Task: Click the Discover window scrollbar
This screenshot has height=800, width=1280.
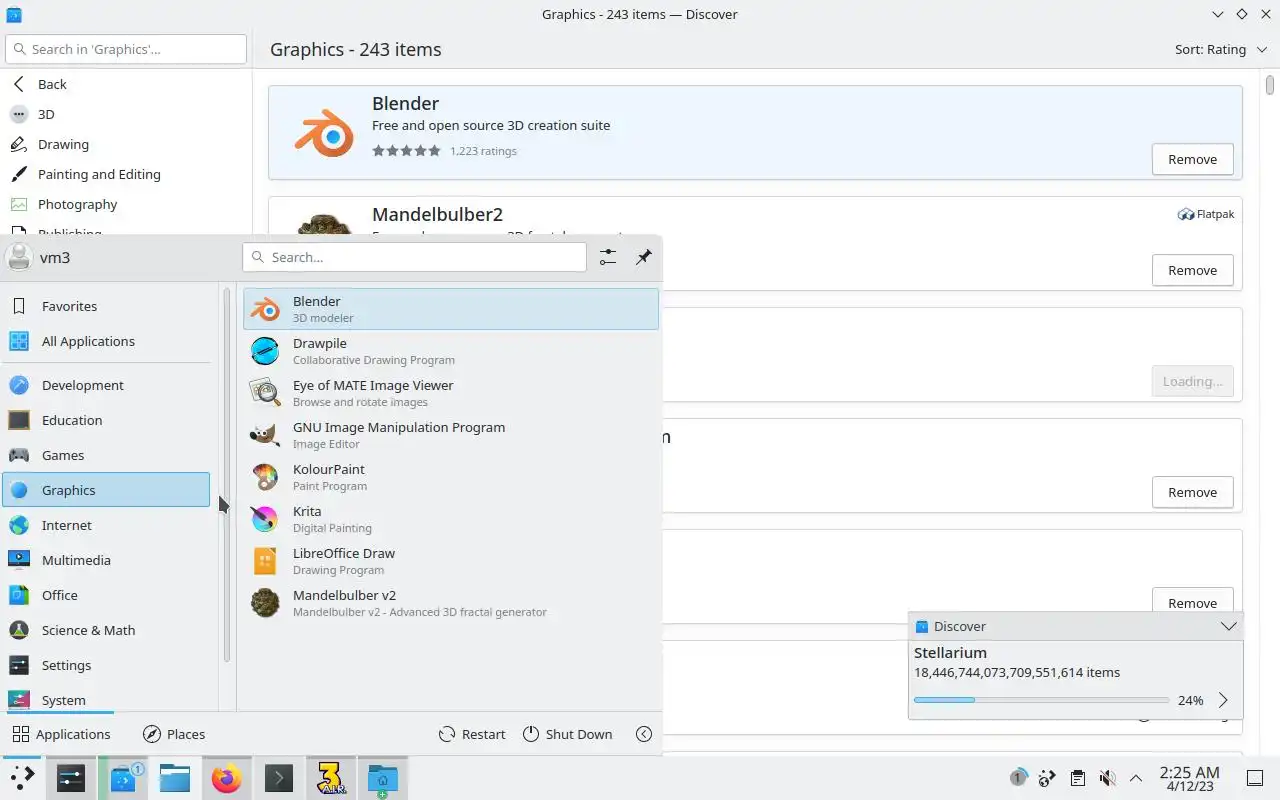Action: 1271,84
